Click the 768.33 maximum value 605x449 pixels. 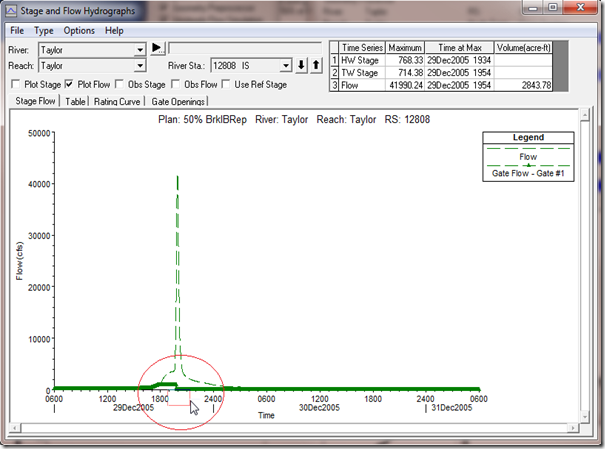(x=405, y=60)
